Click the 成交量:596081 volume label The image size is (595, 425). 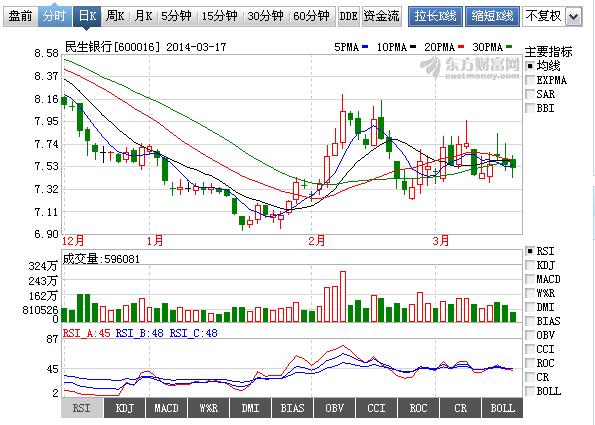point(101,259)
